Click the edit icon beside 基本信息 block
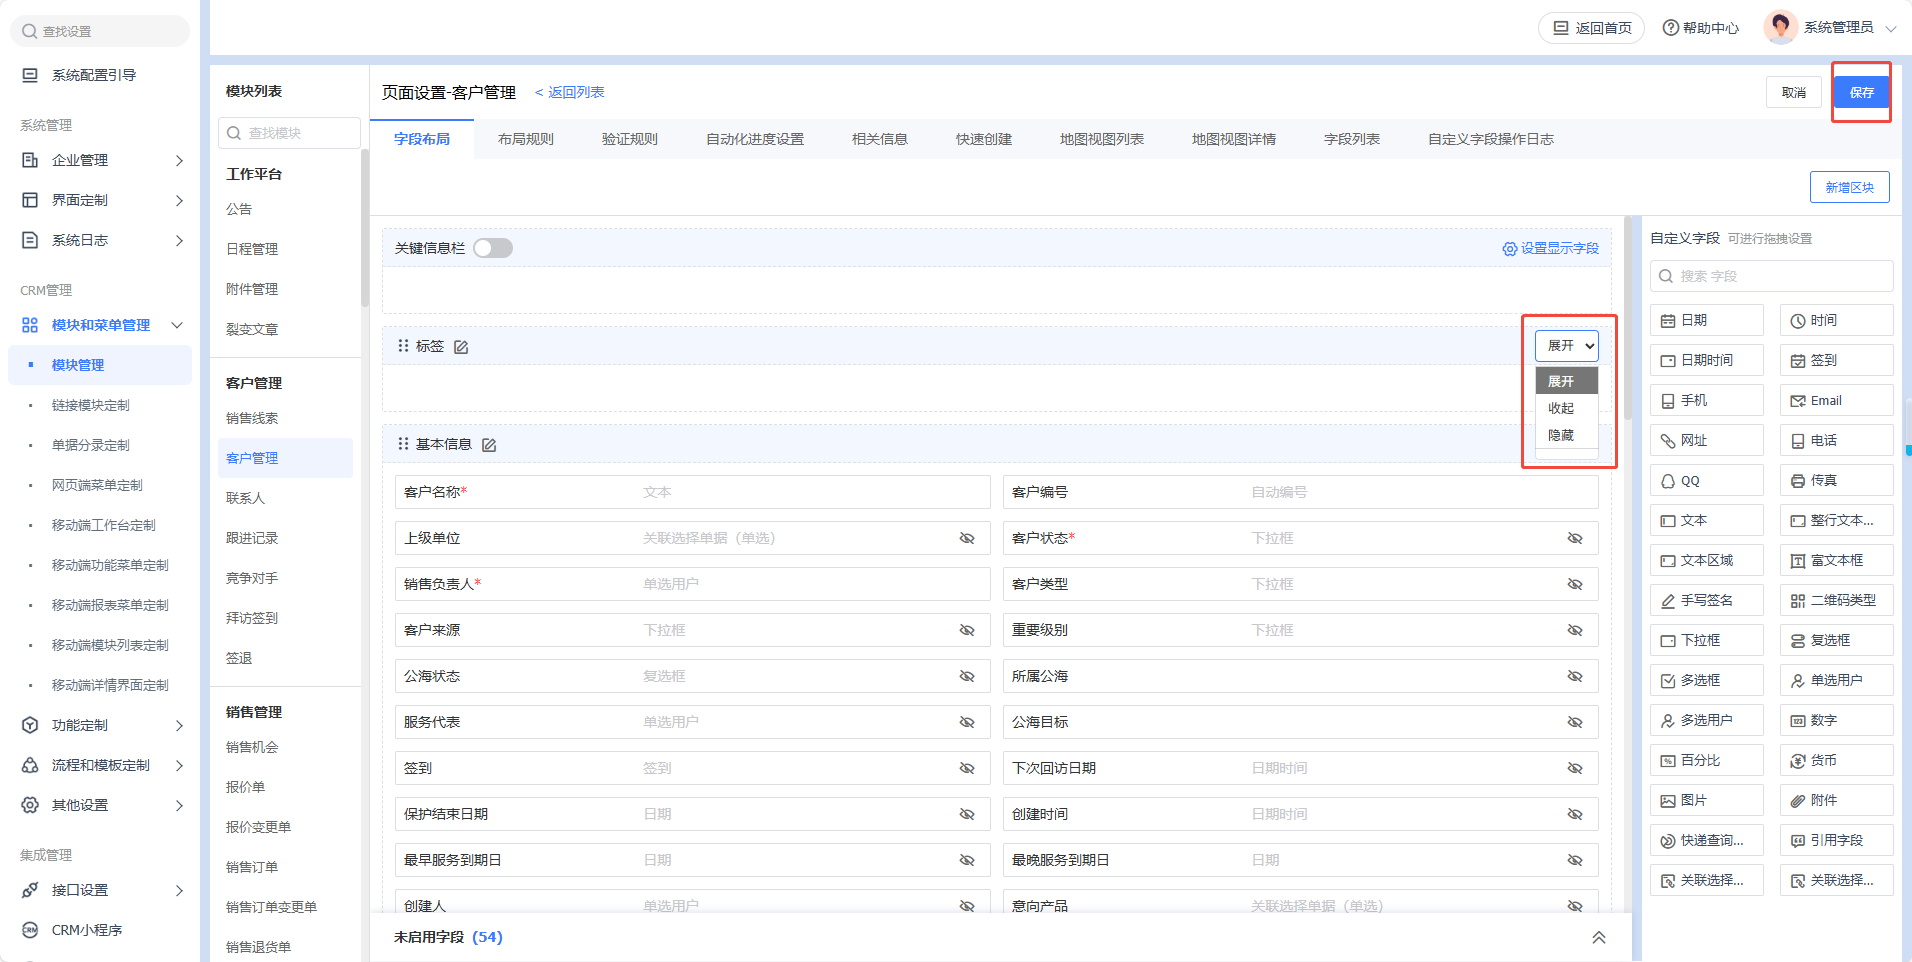The width and height of the screenshot is (1912, 962). click(489, 445)
